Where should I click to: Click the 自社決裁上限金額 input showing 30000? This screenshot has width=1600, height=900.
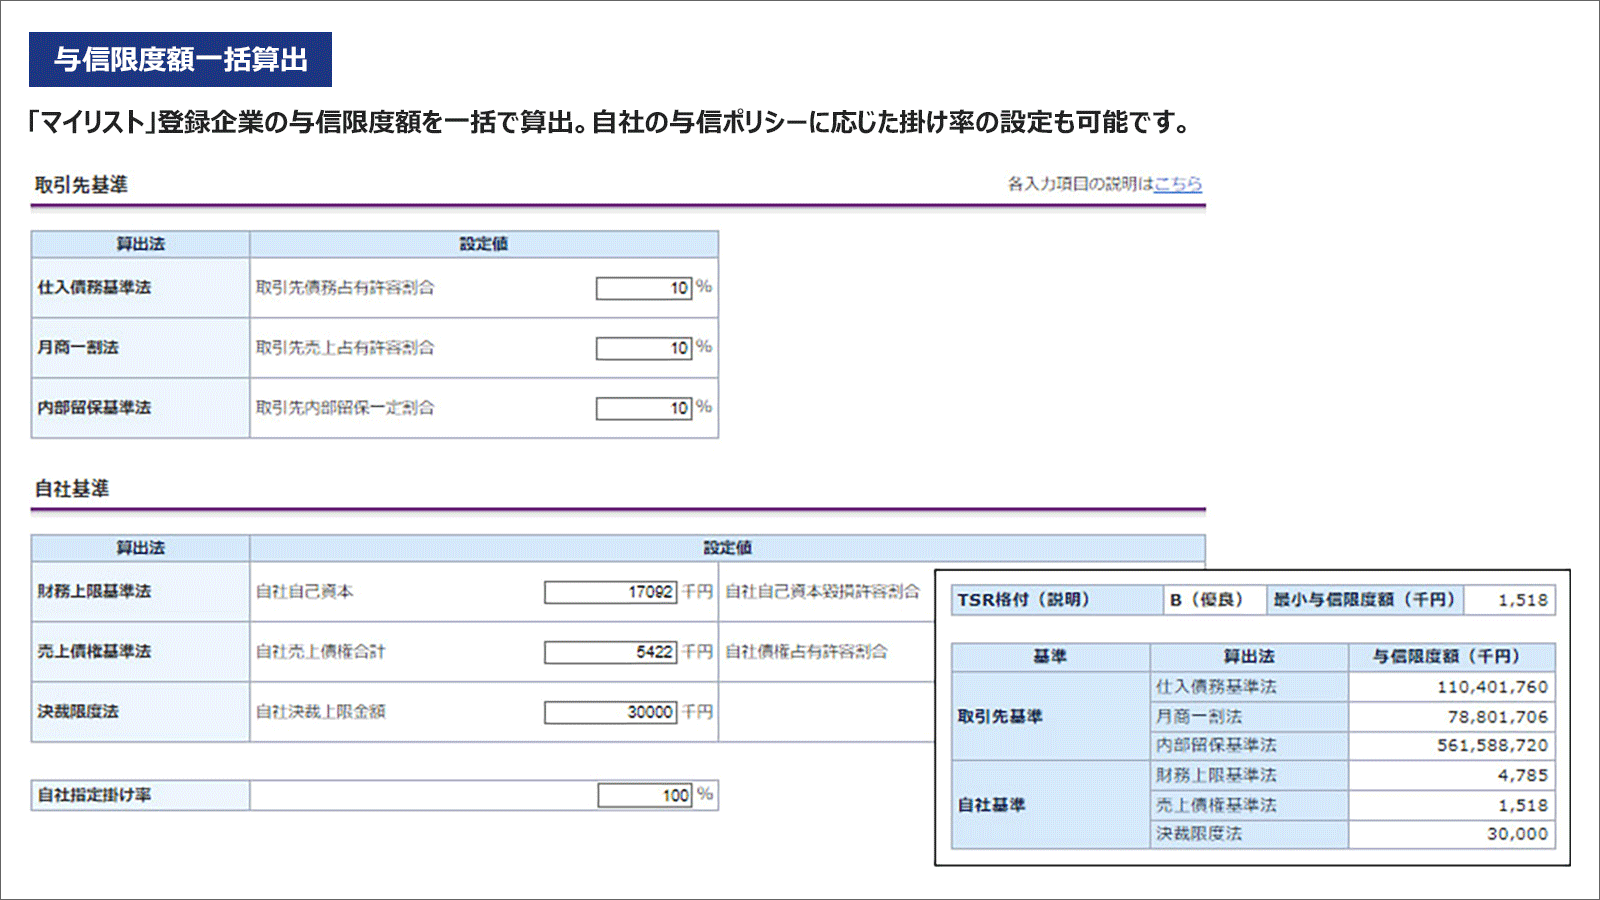coord(610,712)
